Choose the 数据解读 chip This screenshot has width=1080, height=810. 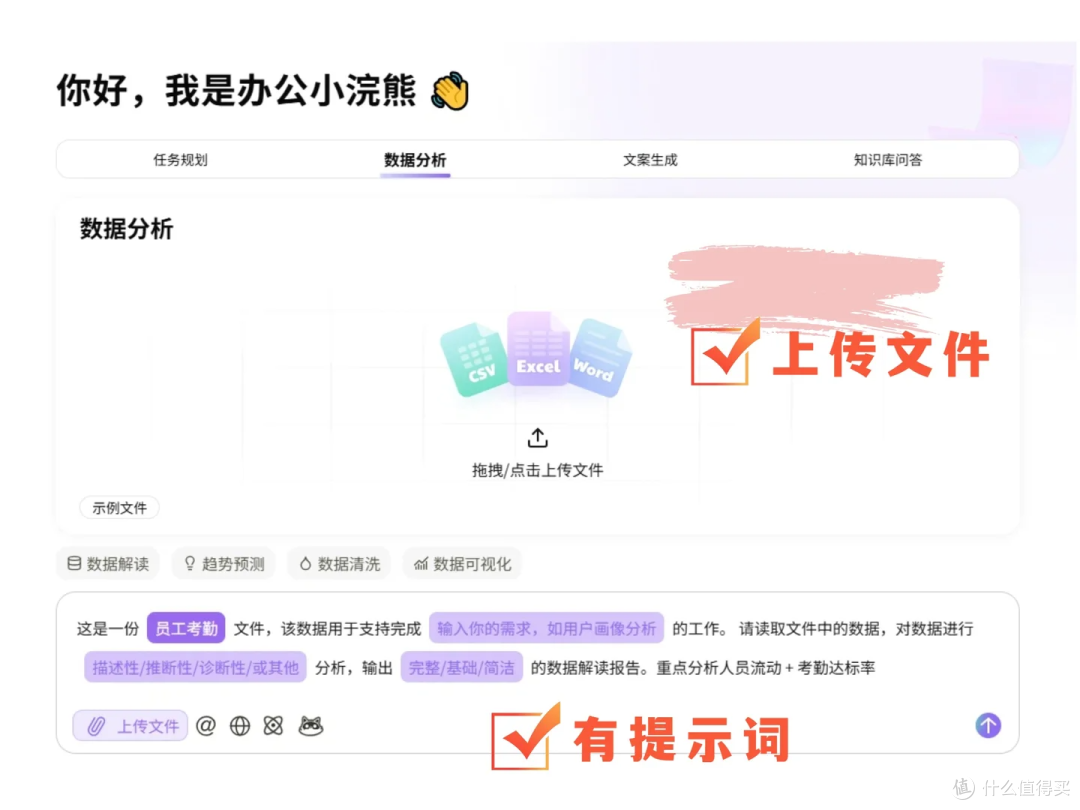(x=108, y=564)
